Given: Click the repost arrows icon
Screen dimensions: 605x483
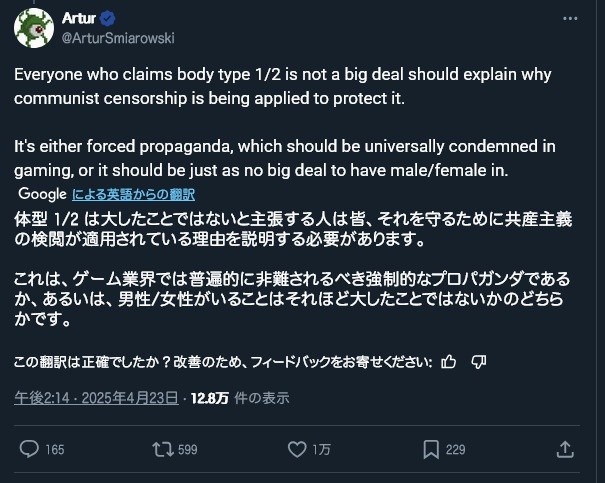Looking at the screenshot, I should coord(161,449).
